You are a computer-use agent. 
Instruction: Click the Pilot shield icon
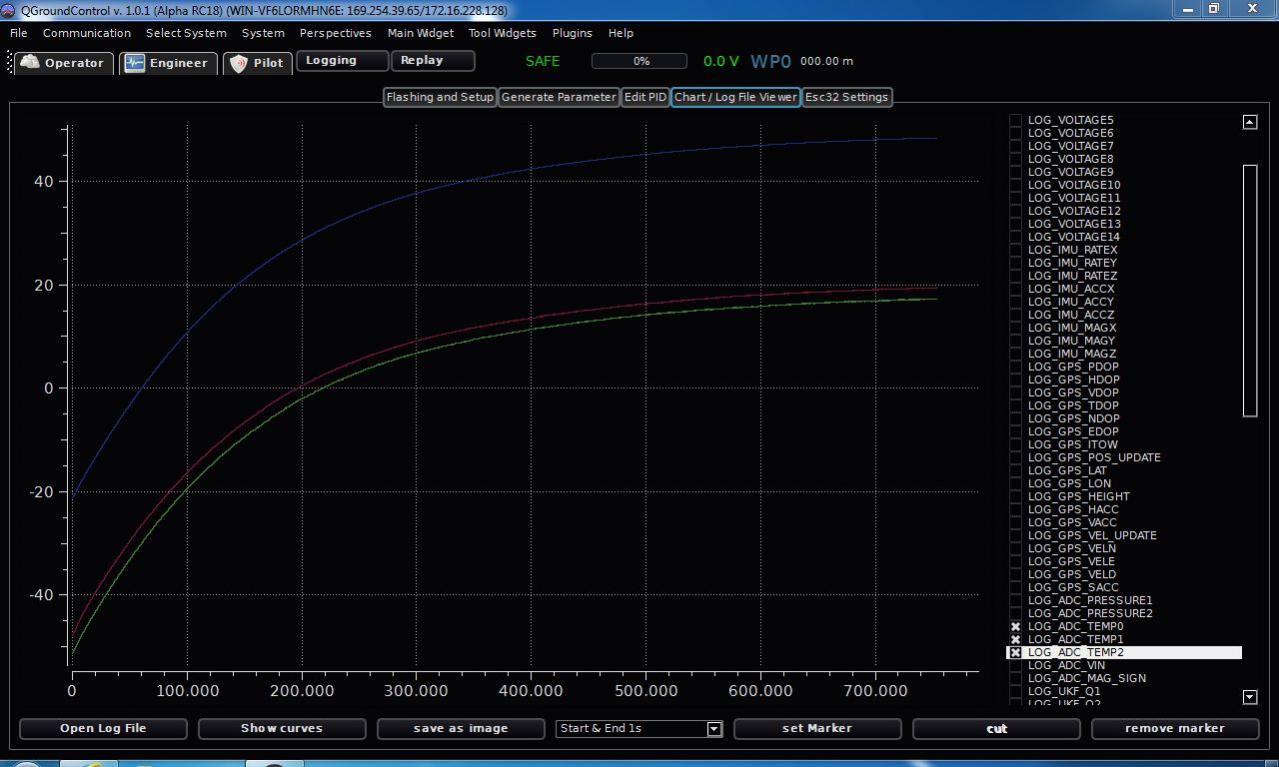tap(238, 63)
